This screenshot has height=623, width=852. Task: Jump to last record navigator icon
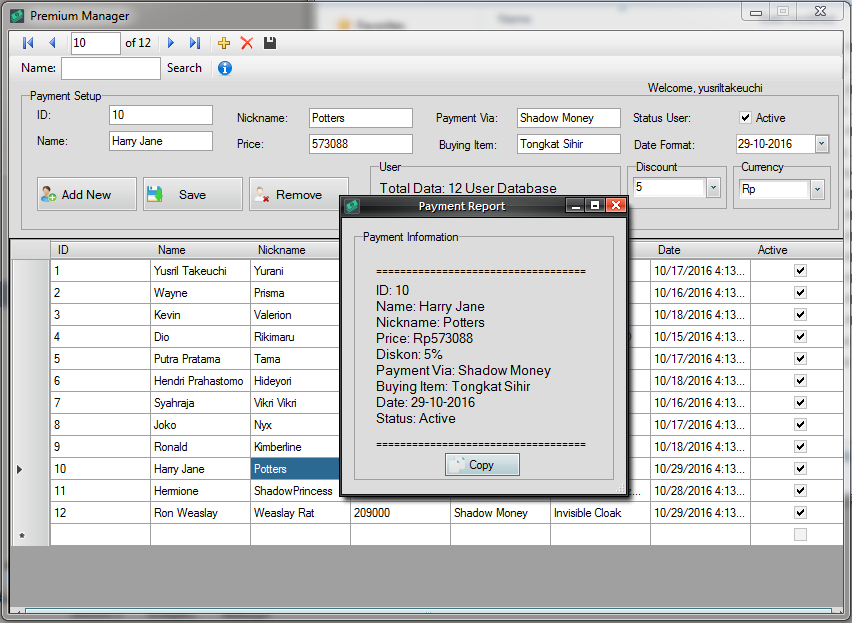tap(195, 43)
